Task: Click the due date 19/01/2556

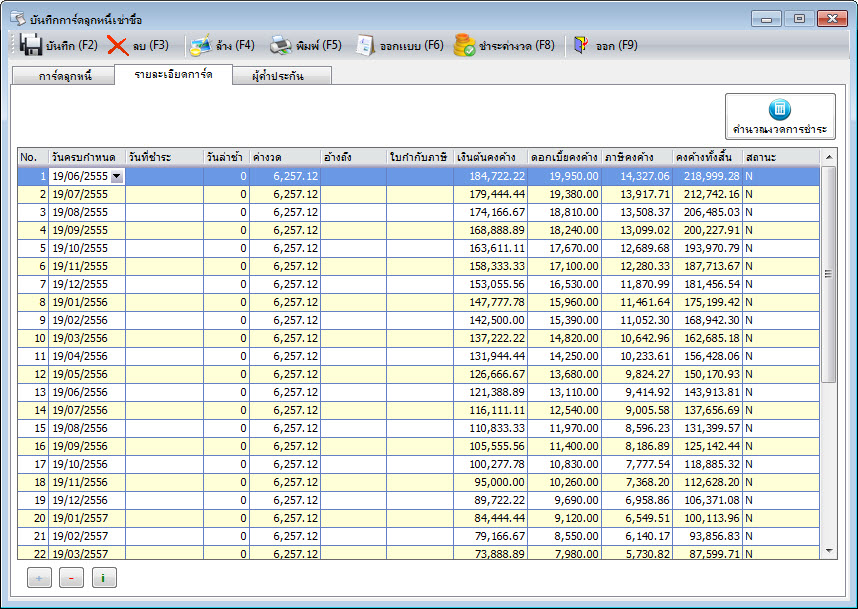Action: click(88, 302)
